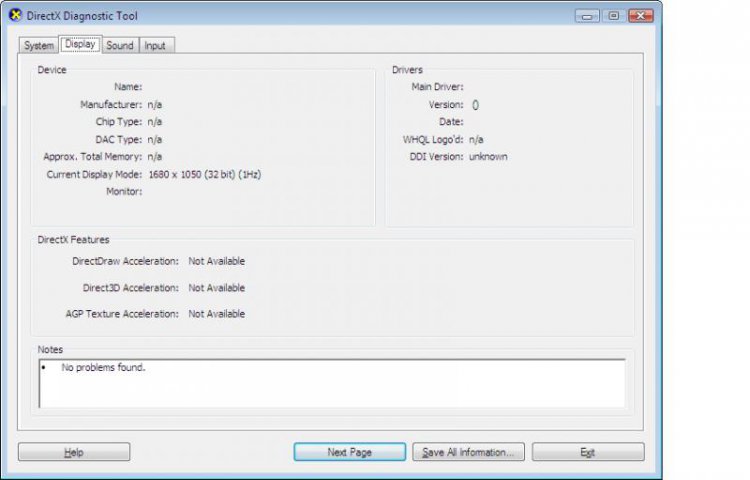Click the Direct3D Acceleration 'Not Available' value
Viewport: 750px width, 480px height.
(217, 288)
